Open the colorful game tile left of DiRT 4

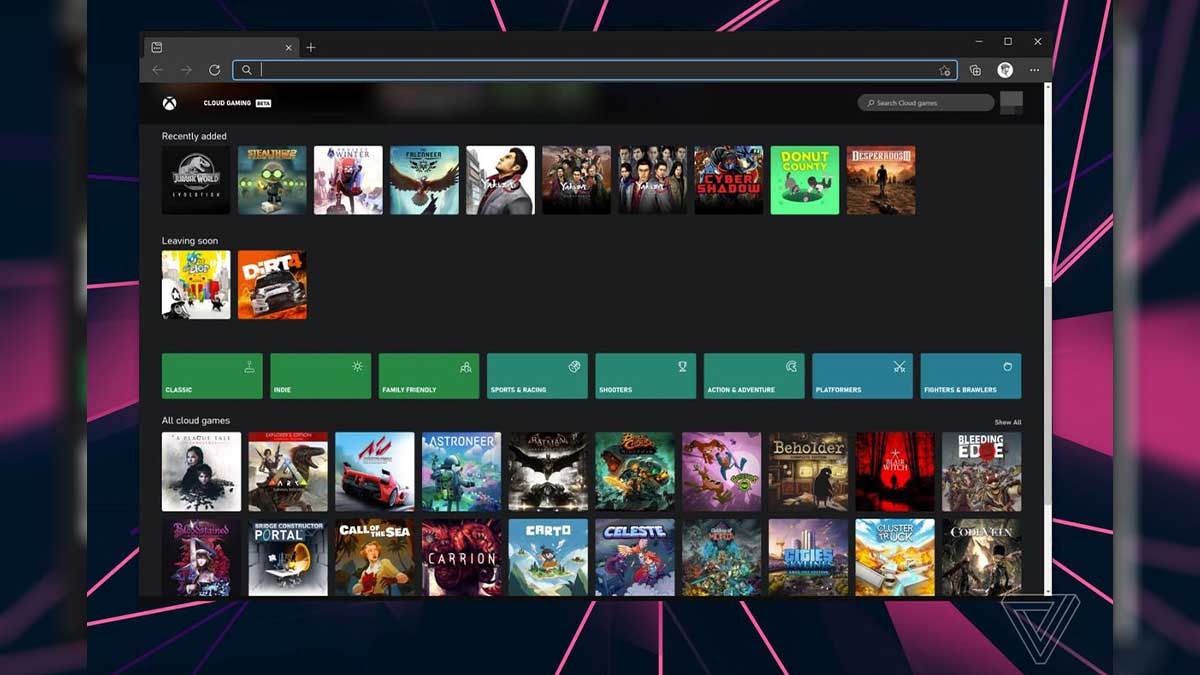[196, 285]
